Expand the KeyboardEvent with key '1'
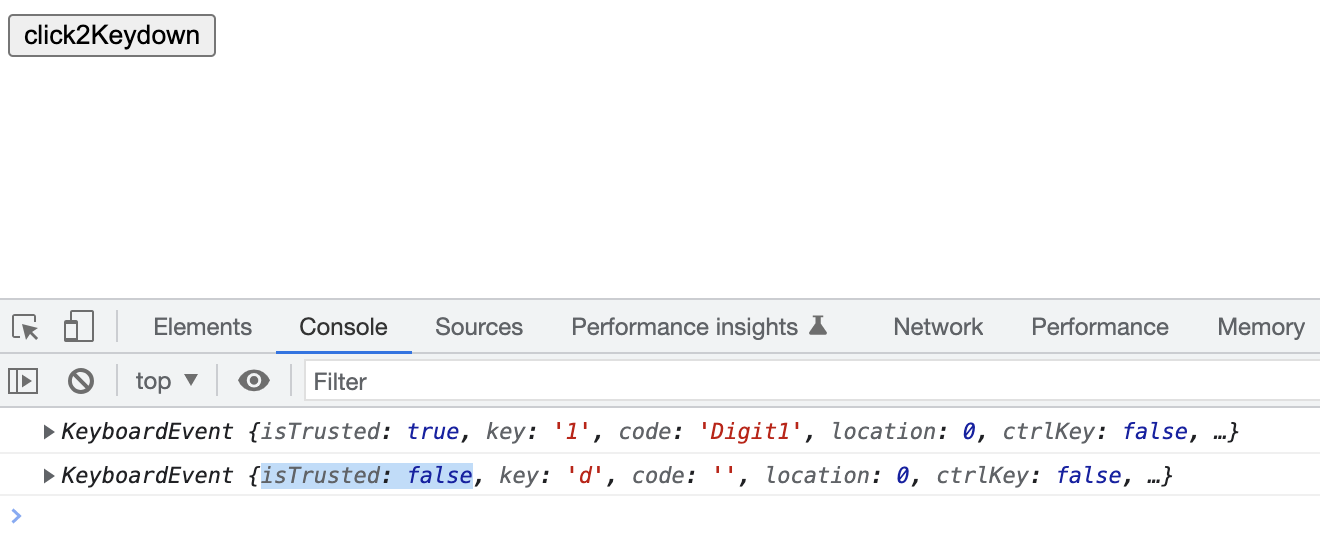 (48, 432)
